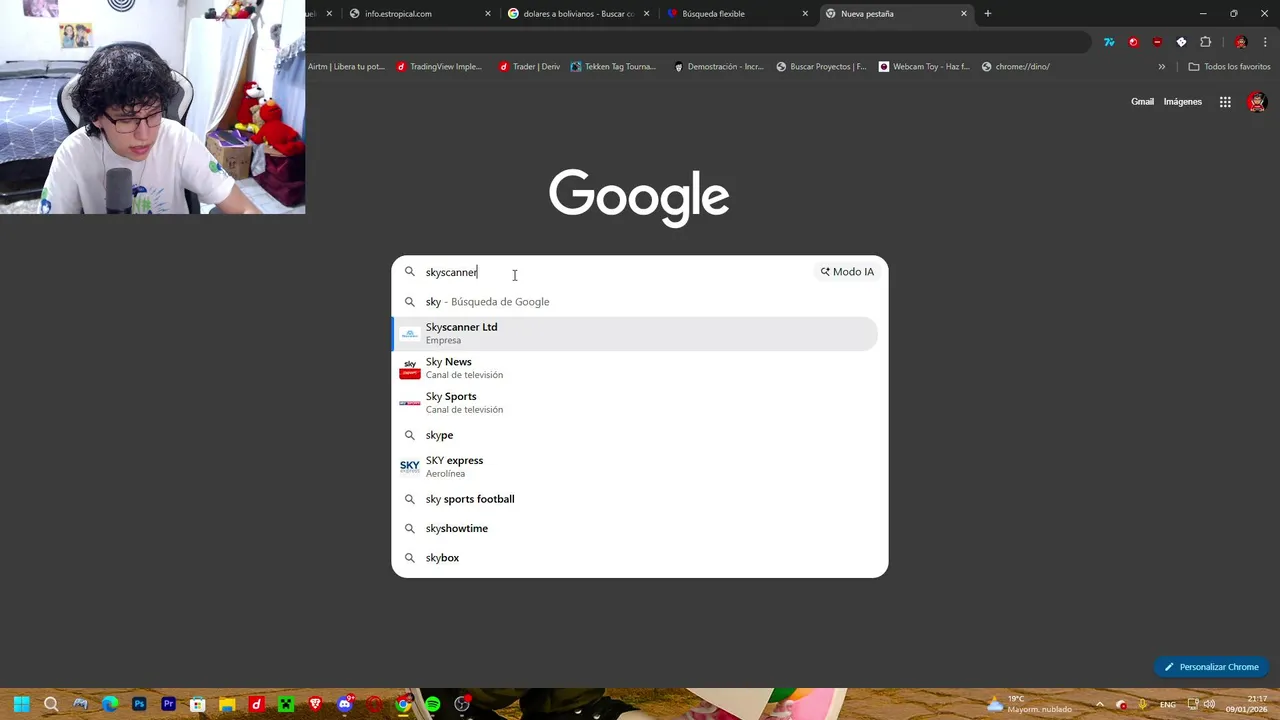Open the Webcam Toy bookmark

[x=924, y=67]
